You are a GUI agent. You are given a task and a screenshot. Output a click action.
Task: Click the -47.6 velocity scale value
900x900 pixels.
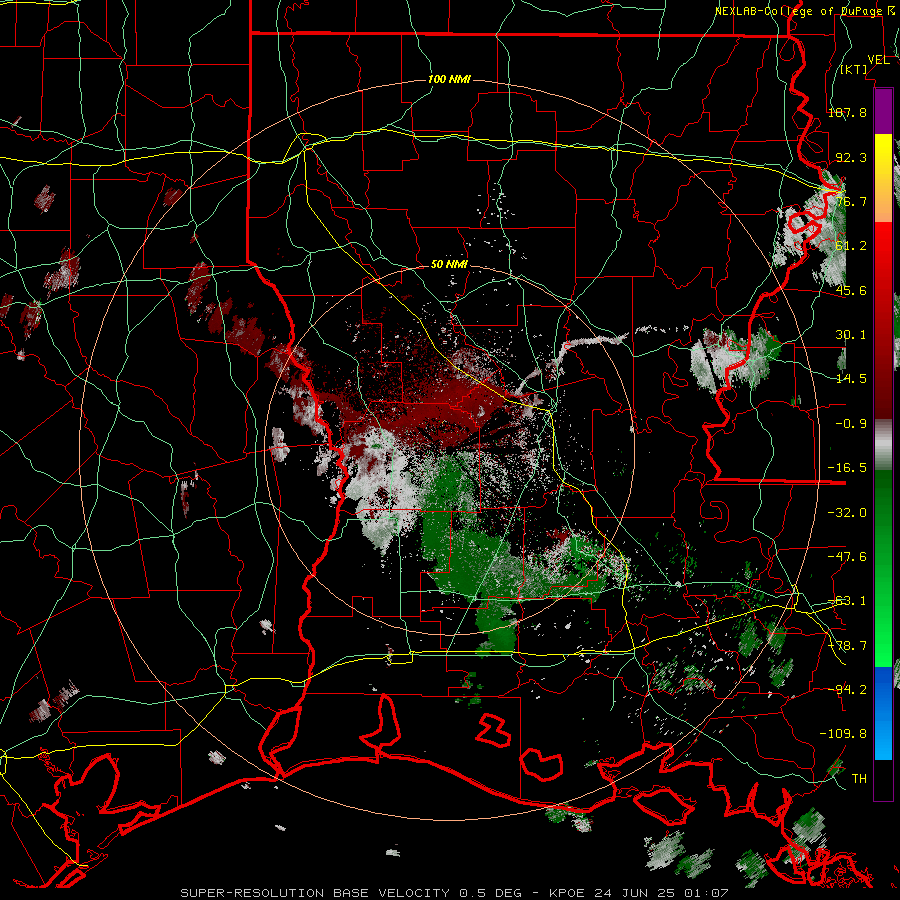click(x=847, y=557)
